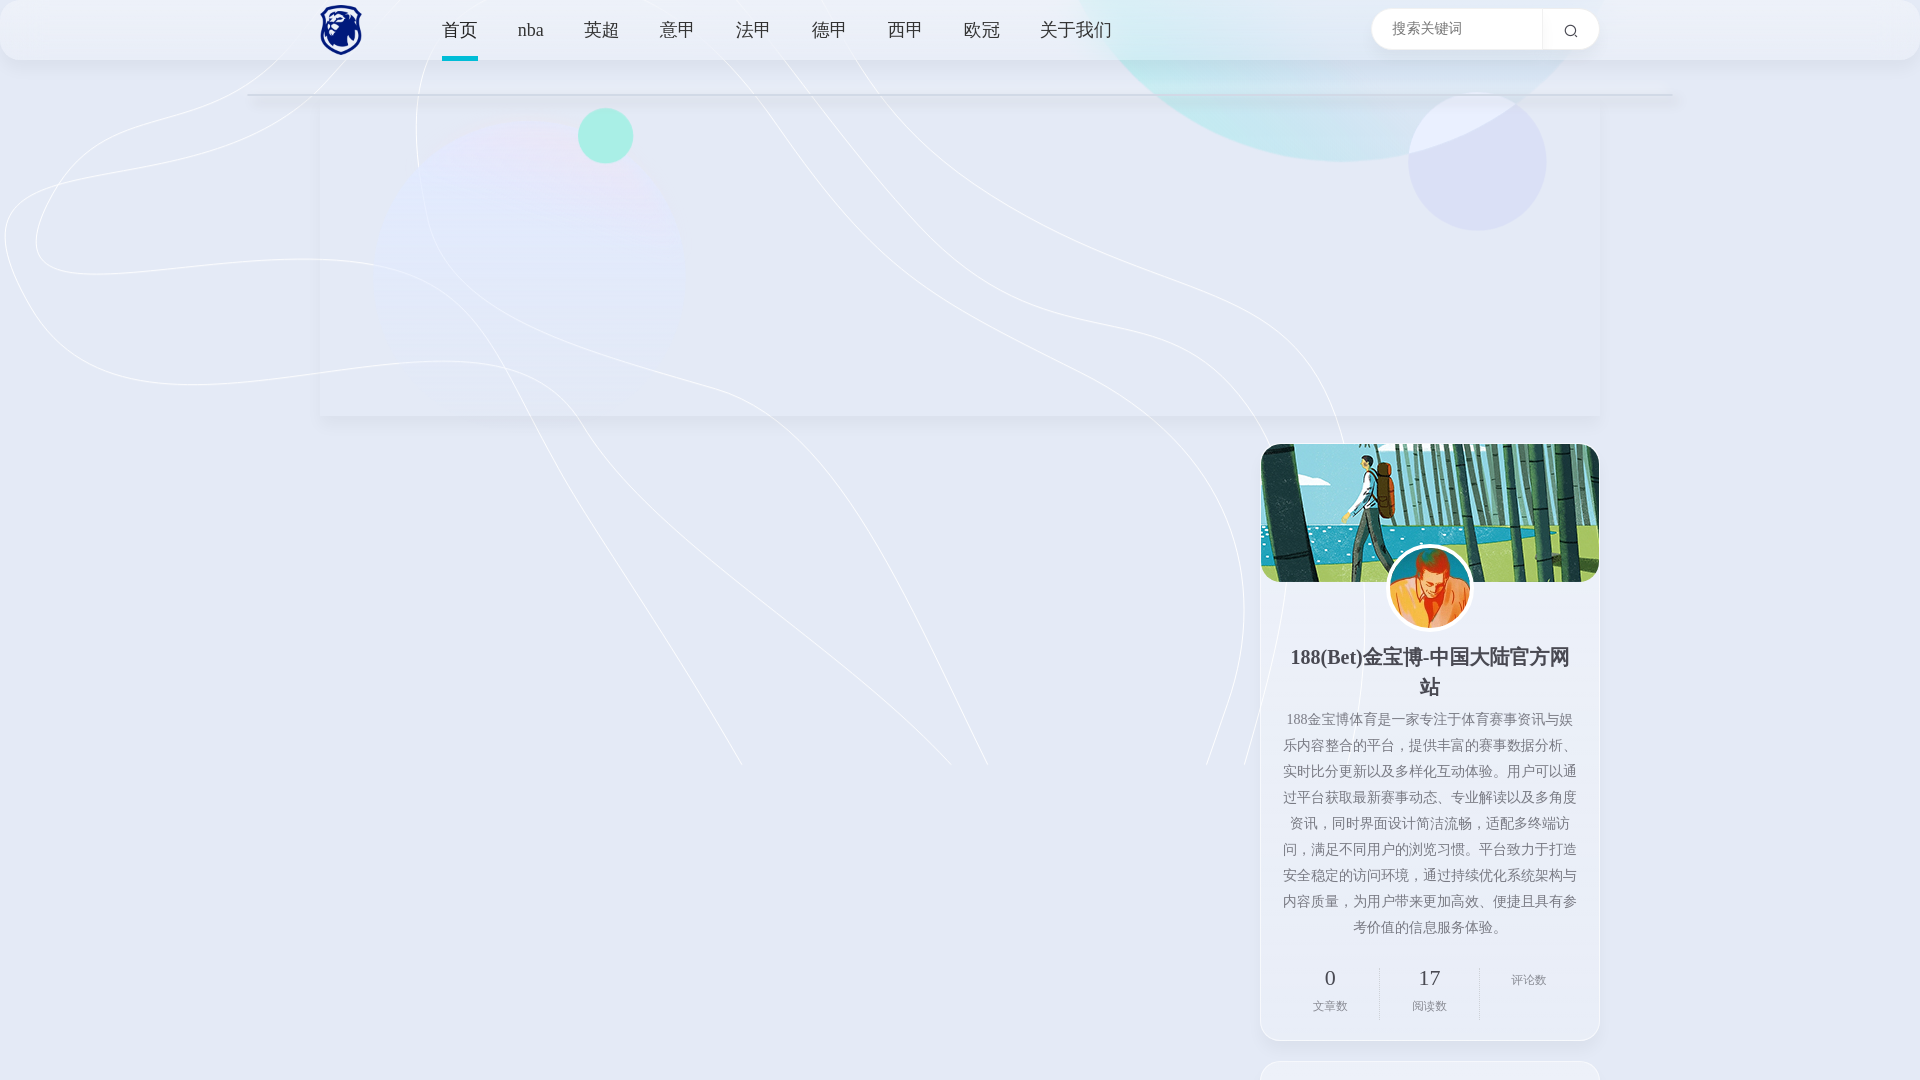Focus the 搜索关键词 search field
Image resolution: width=1920 pixels, height=1080 pixels.
pyautogui.click(x=1457, y=29)
